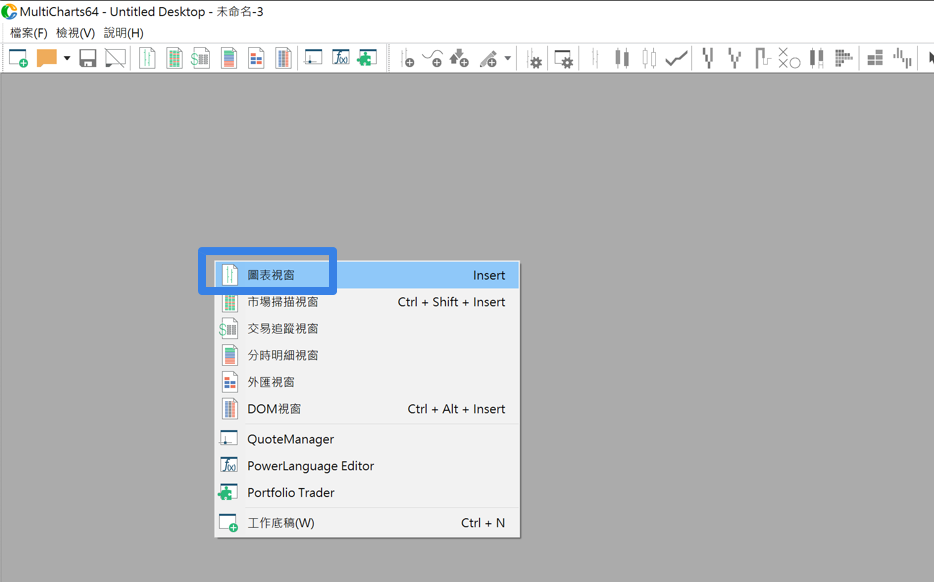Click the orange open workspace toolbar icon
The width and height of the screenshot is (934, 582).
(46, 58)
